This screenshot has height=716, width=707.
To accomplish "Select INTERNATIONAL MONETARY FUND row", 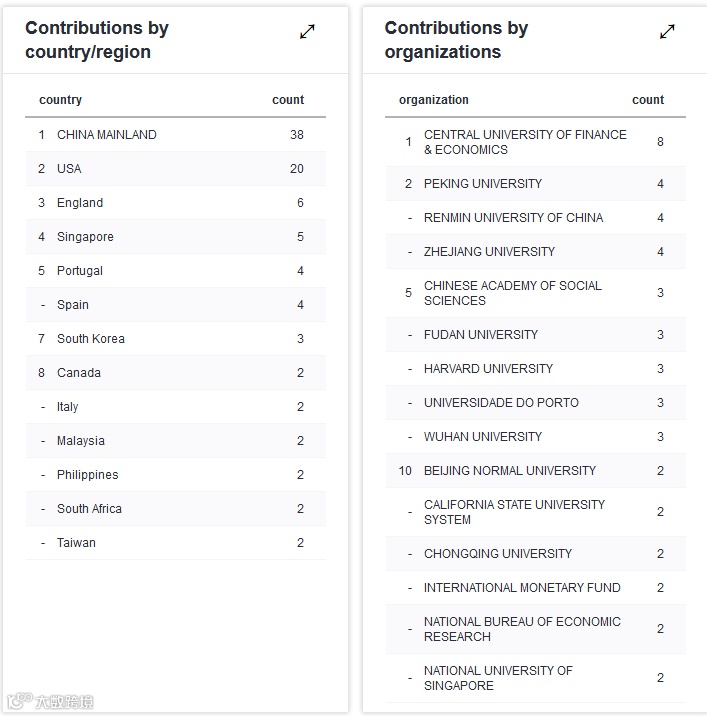I will click(522, 588).
